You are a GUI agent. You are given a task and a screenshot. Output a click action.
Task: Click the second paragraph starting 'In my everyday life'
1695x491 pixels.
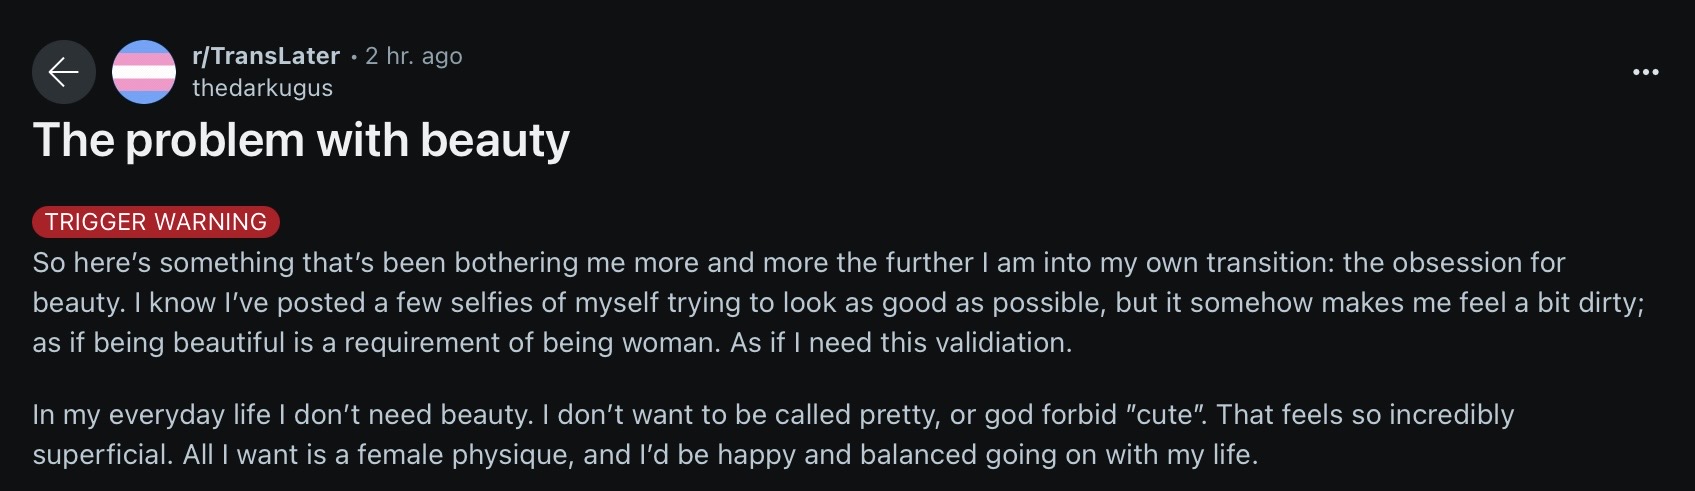773,434
